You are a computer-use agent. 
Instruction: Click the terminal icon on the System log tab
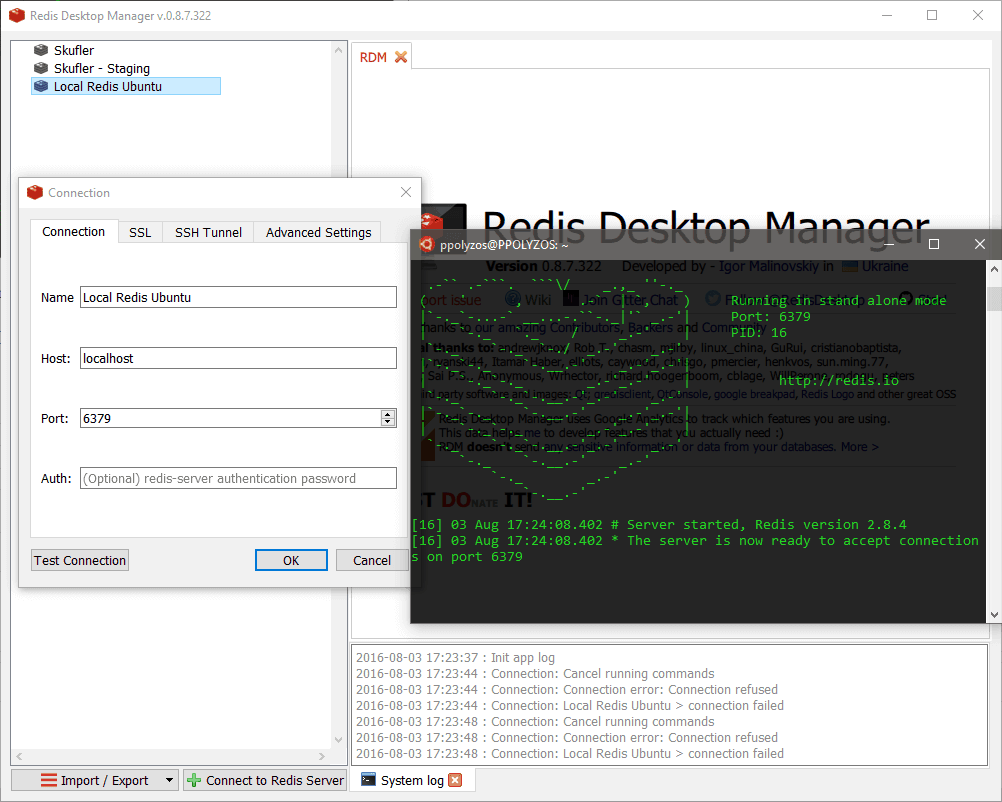367,780
